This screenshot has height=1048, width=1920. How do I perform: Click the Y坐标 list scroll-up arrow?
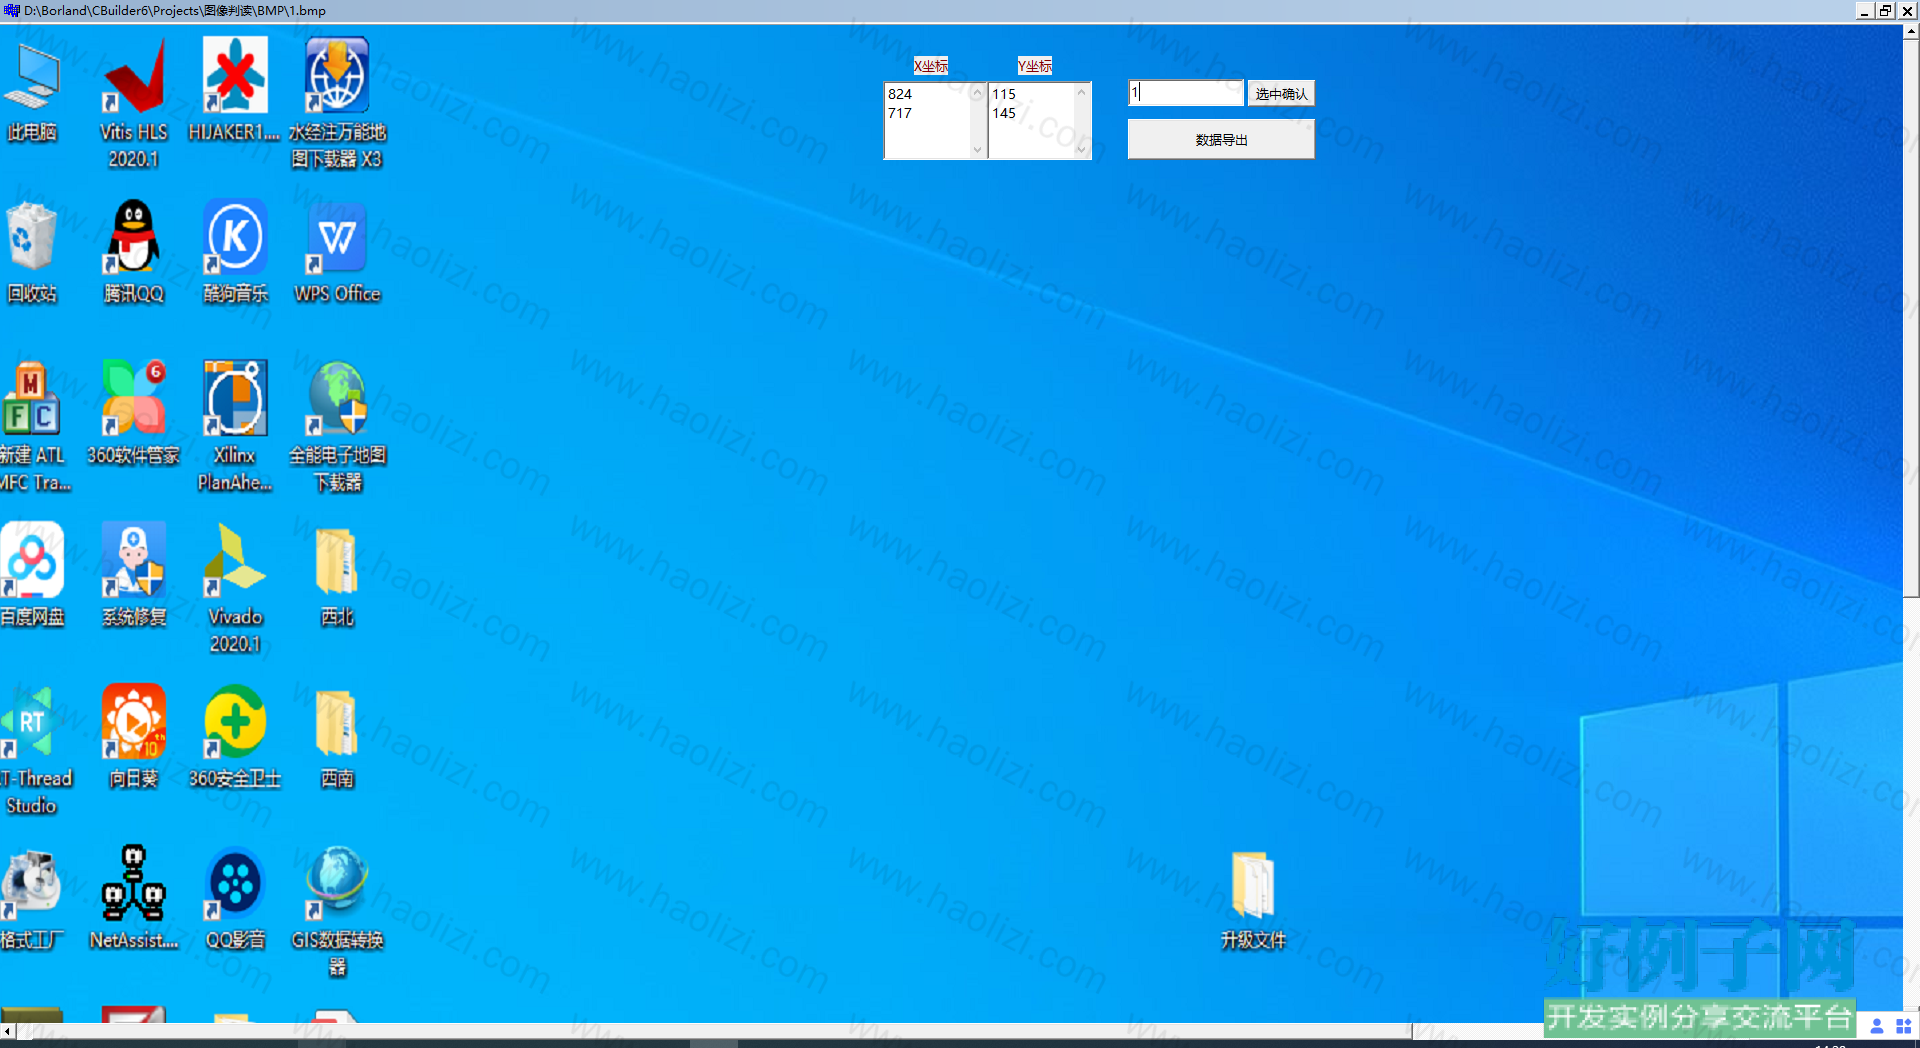click(x=1081, y=93)
